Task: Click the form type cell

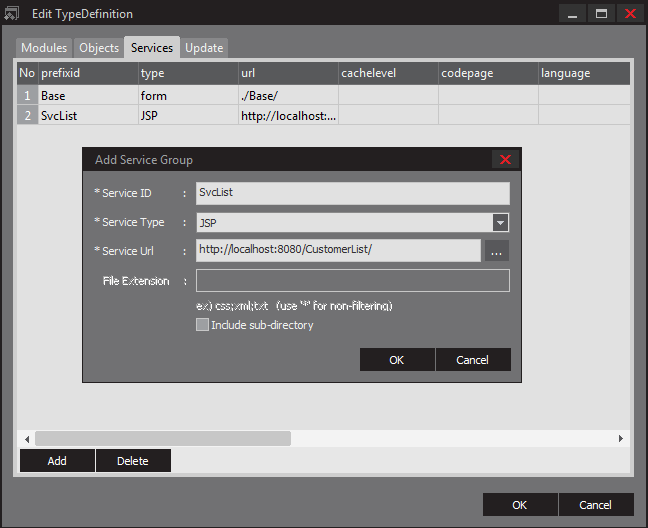Action: pyautogui.click(x=188, y=95)
